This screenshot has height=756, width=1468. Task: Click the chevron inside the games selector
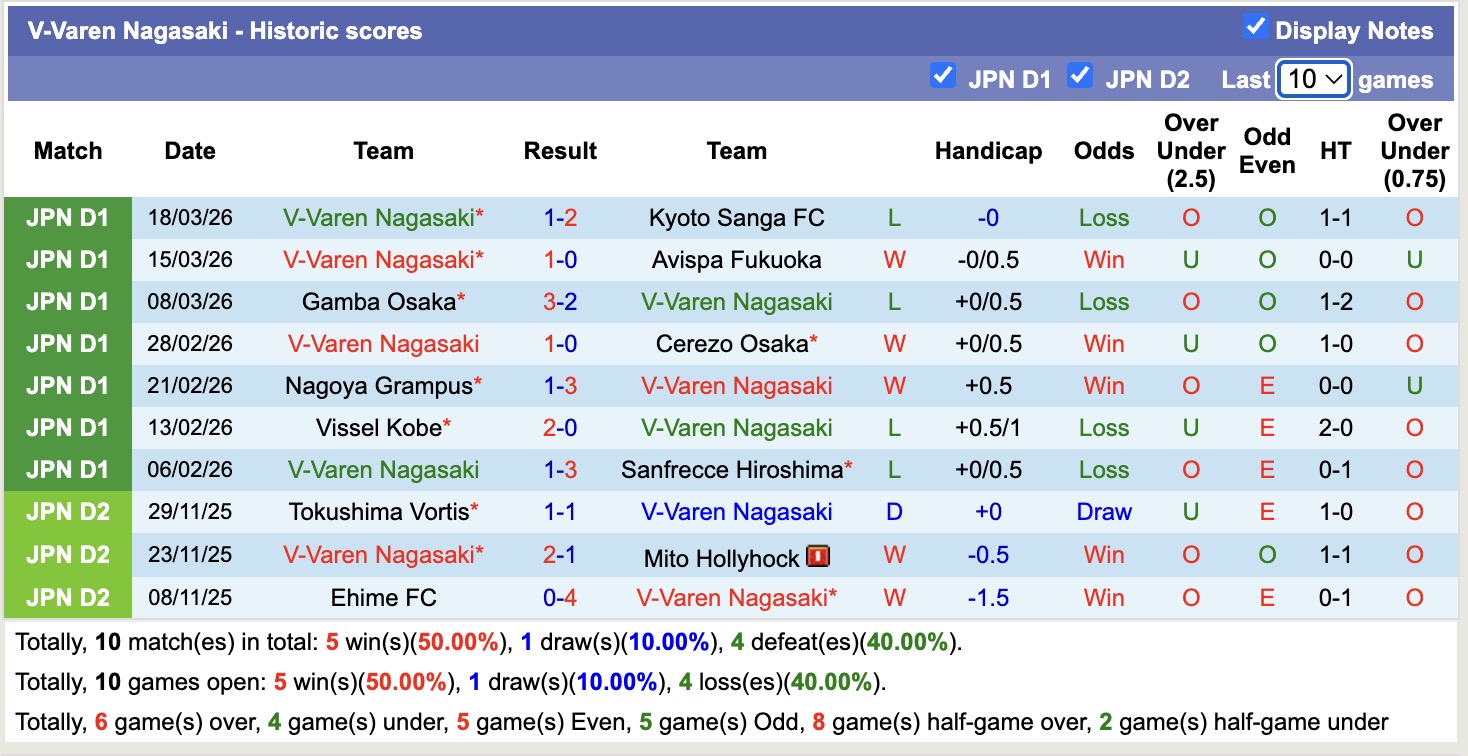click(1331, 78)
